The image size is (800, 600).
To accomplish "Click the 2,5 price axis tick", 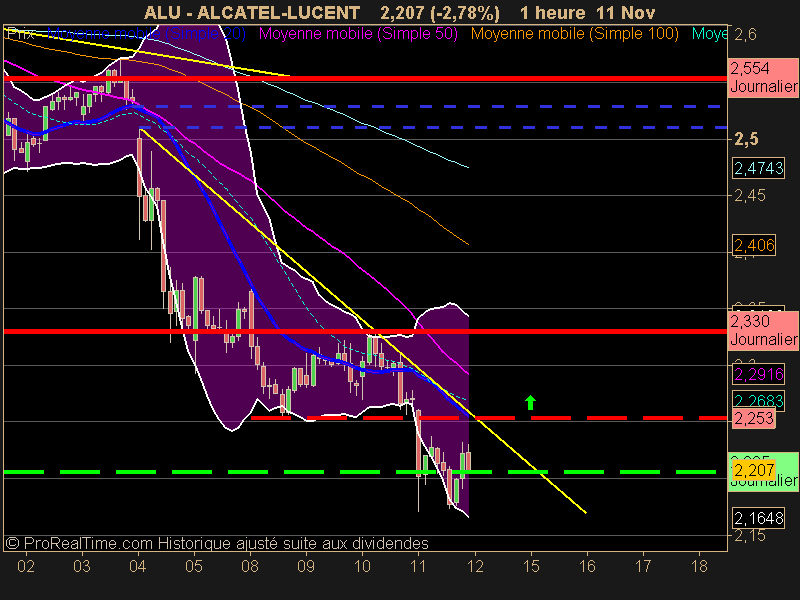I will click(747, 139).
